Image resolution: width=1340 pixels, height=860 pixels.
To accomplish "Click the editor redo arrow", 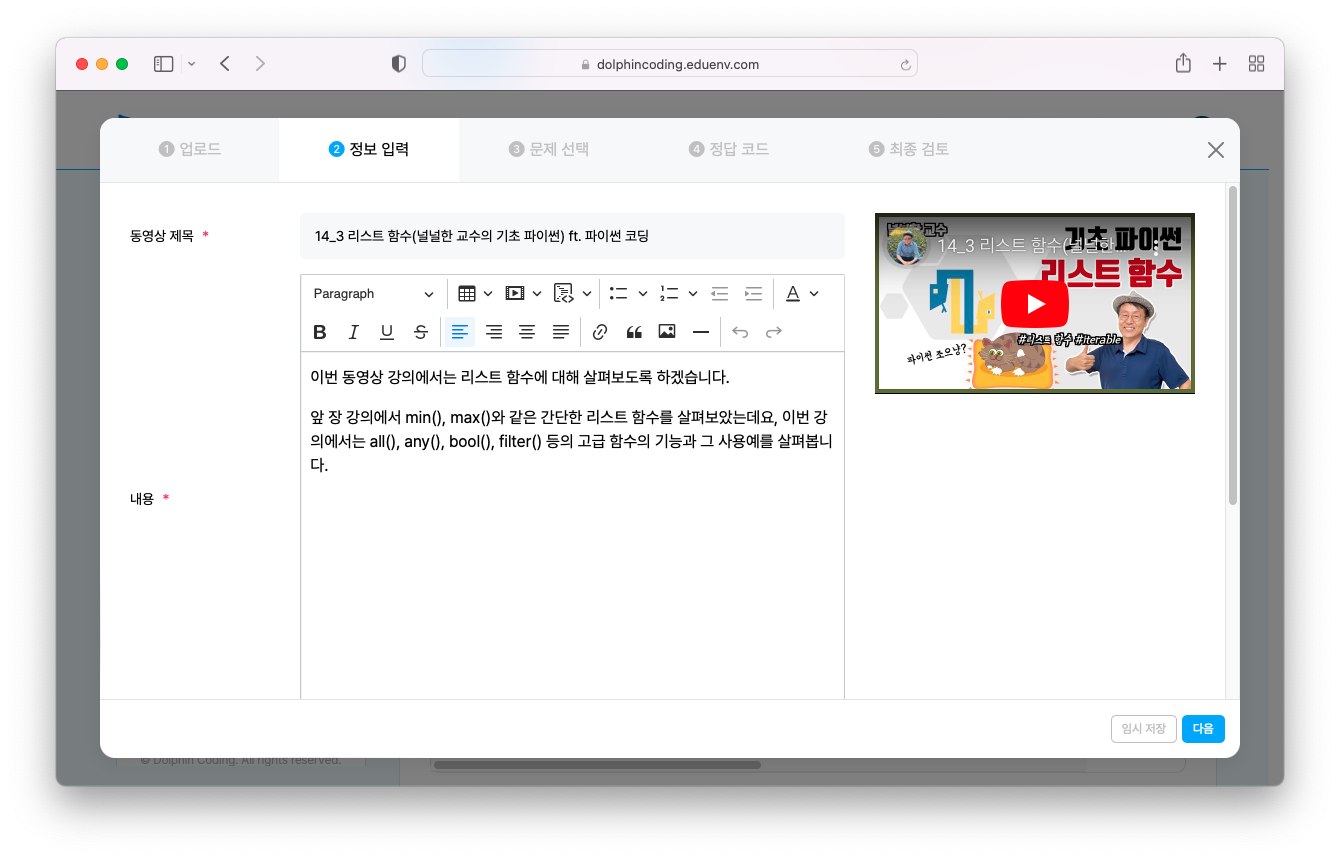I will click(774, 332).
